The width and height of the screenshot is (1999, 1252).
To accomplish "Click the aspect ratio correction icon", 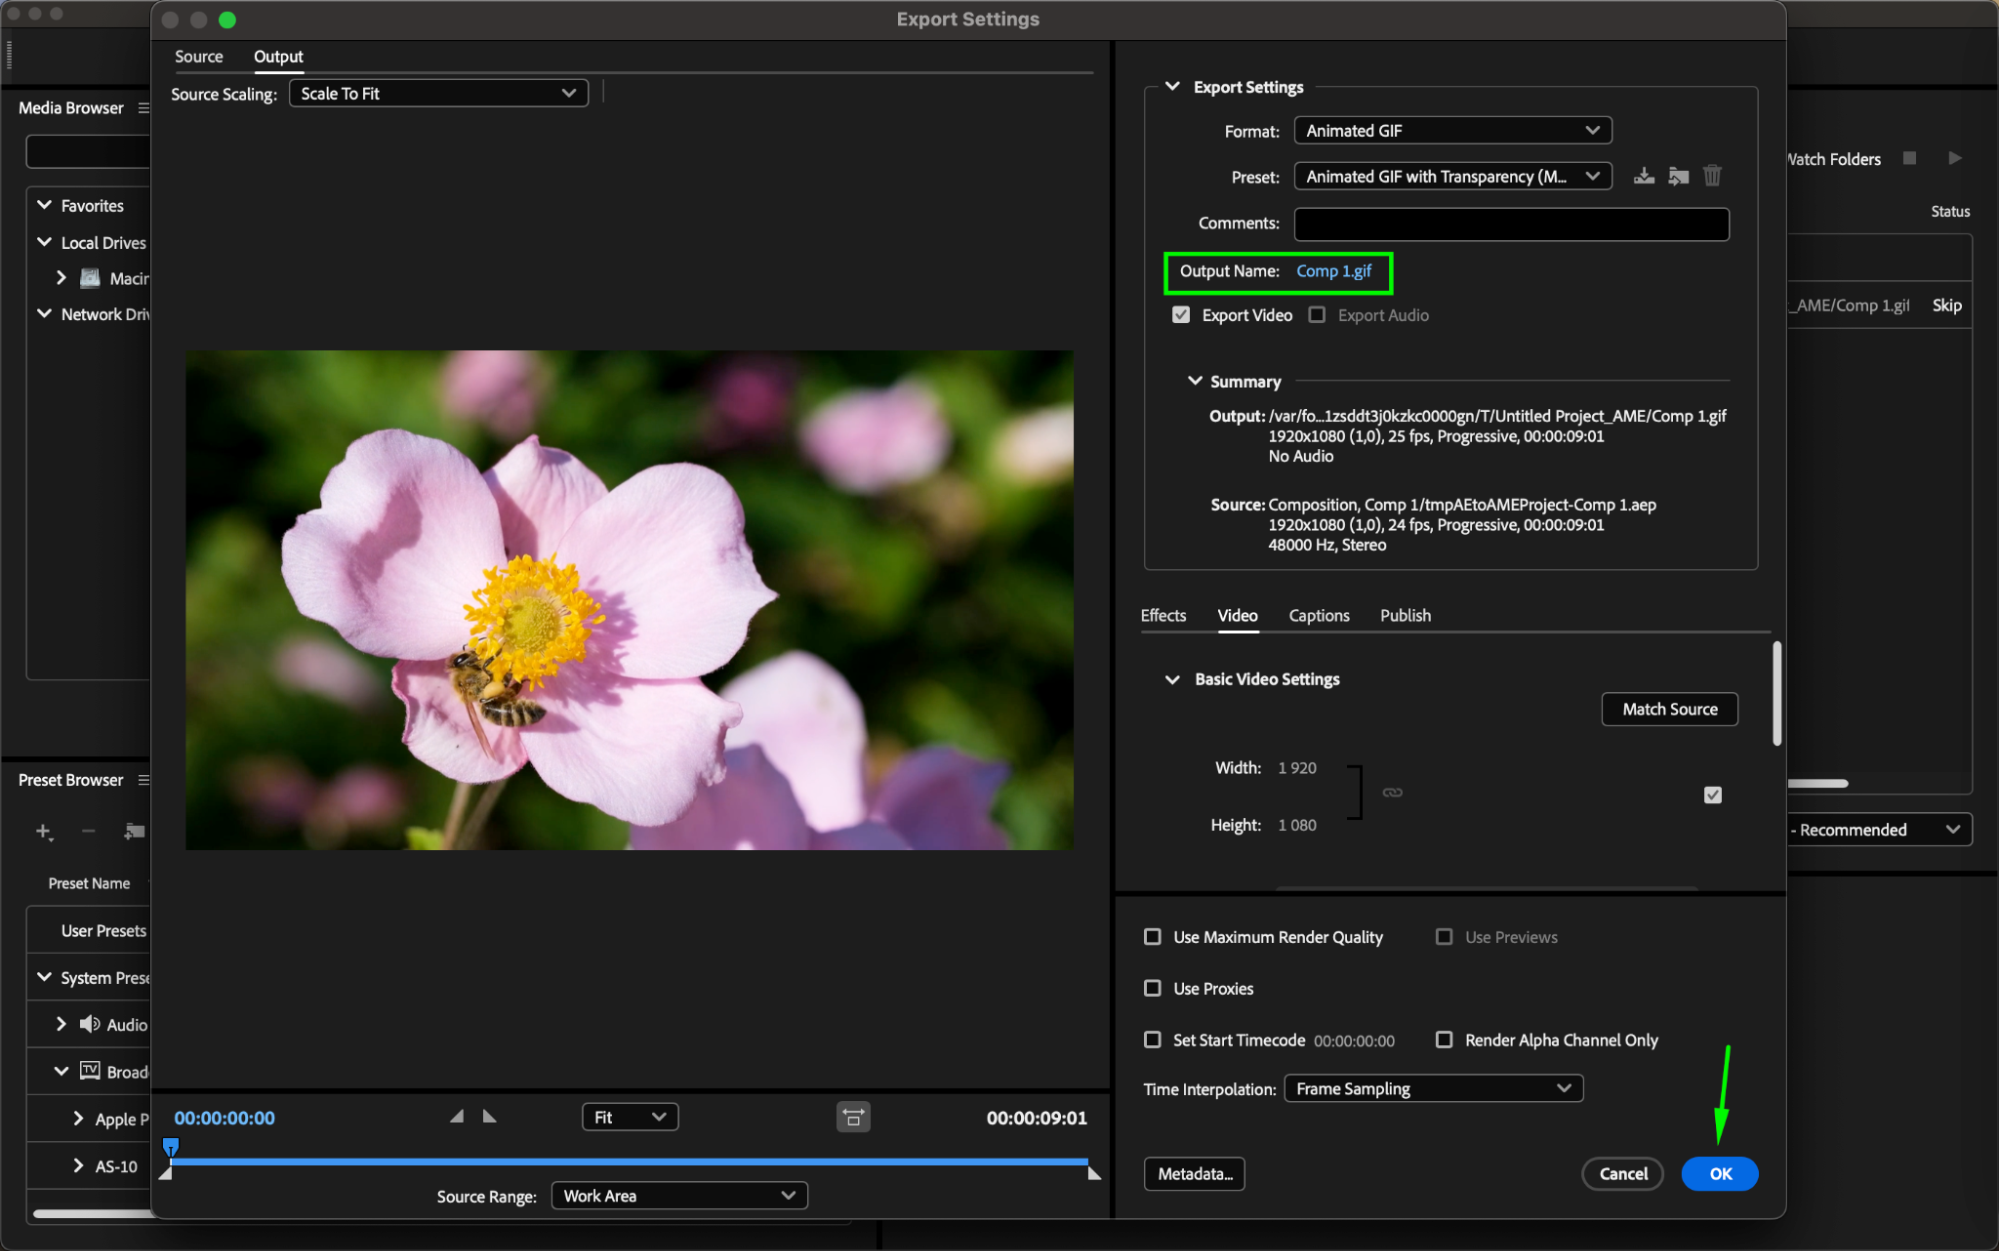I will click(x=853, y=1117).
